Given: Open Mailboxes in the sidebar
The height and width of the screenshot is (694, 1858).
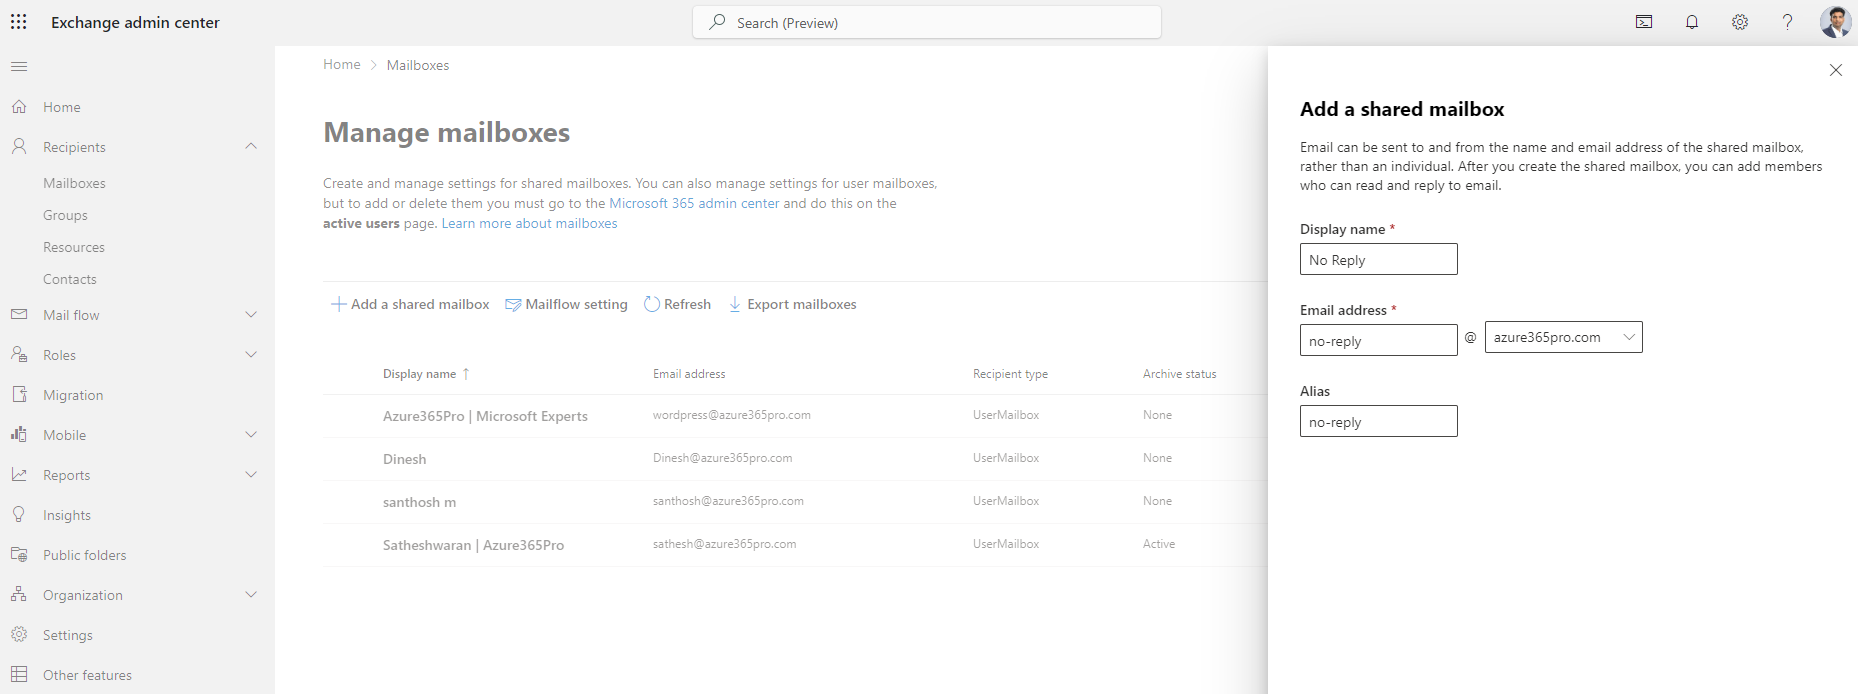Looking at the screenshot, I should click(x=74, y=183).
